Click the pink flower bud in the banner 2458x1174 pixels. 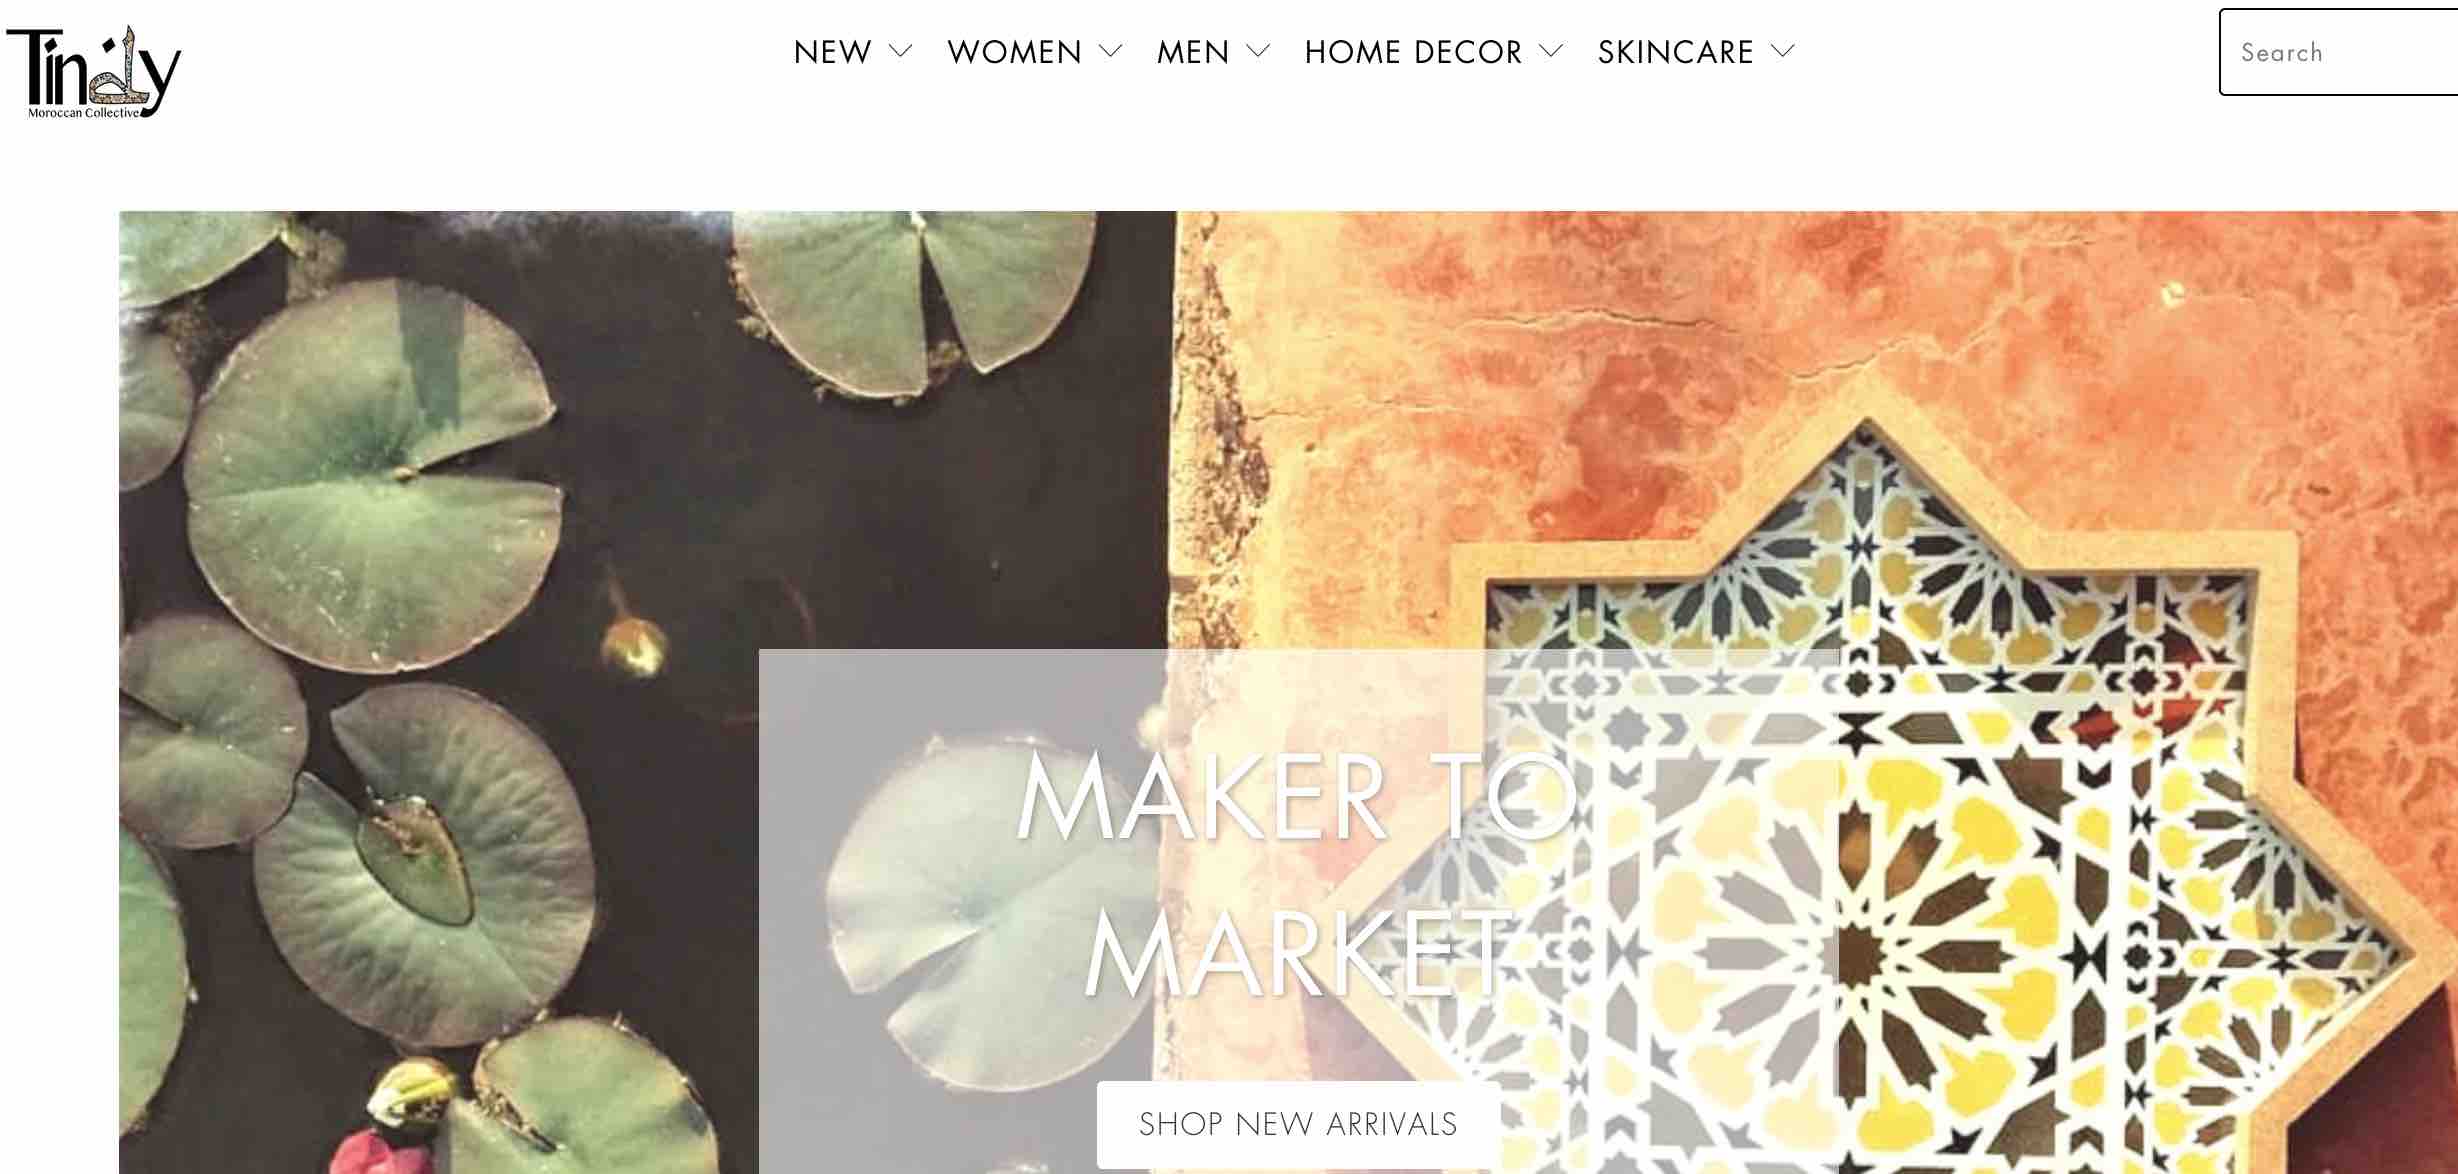[380, 1153]
